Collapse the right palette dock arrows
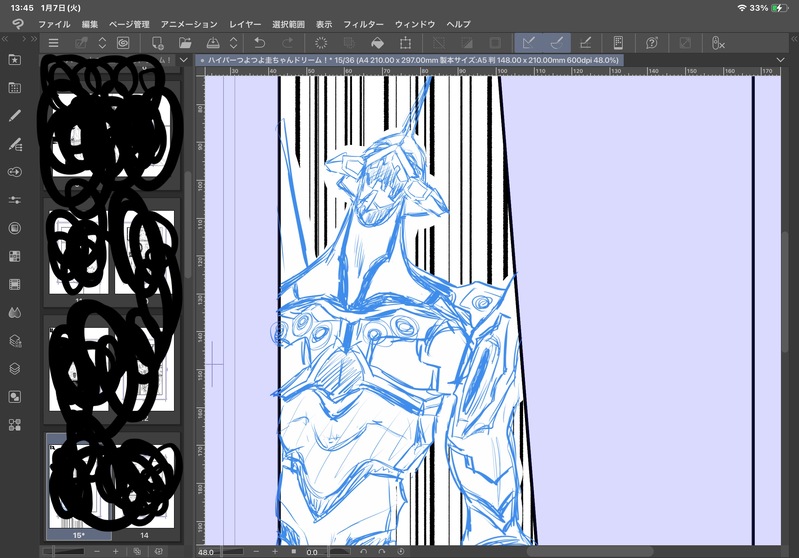This screenshot has height=558, width=799. [x=794, y=39]
